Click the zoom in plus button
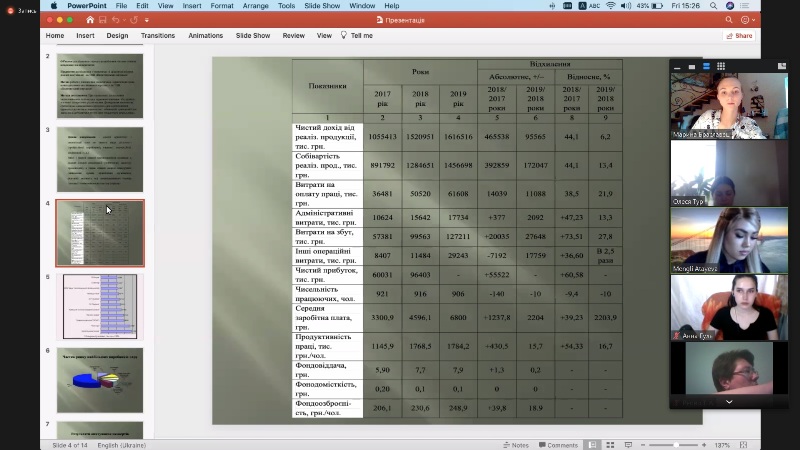Screen dimensions: 800x450 [704, 445]
